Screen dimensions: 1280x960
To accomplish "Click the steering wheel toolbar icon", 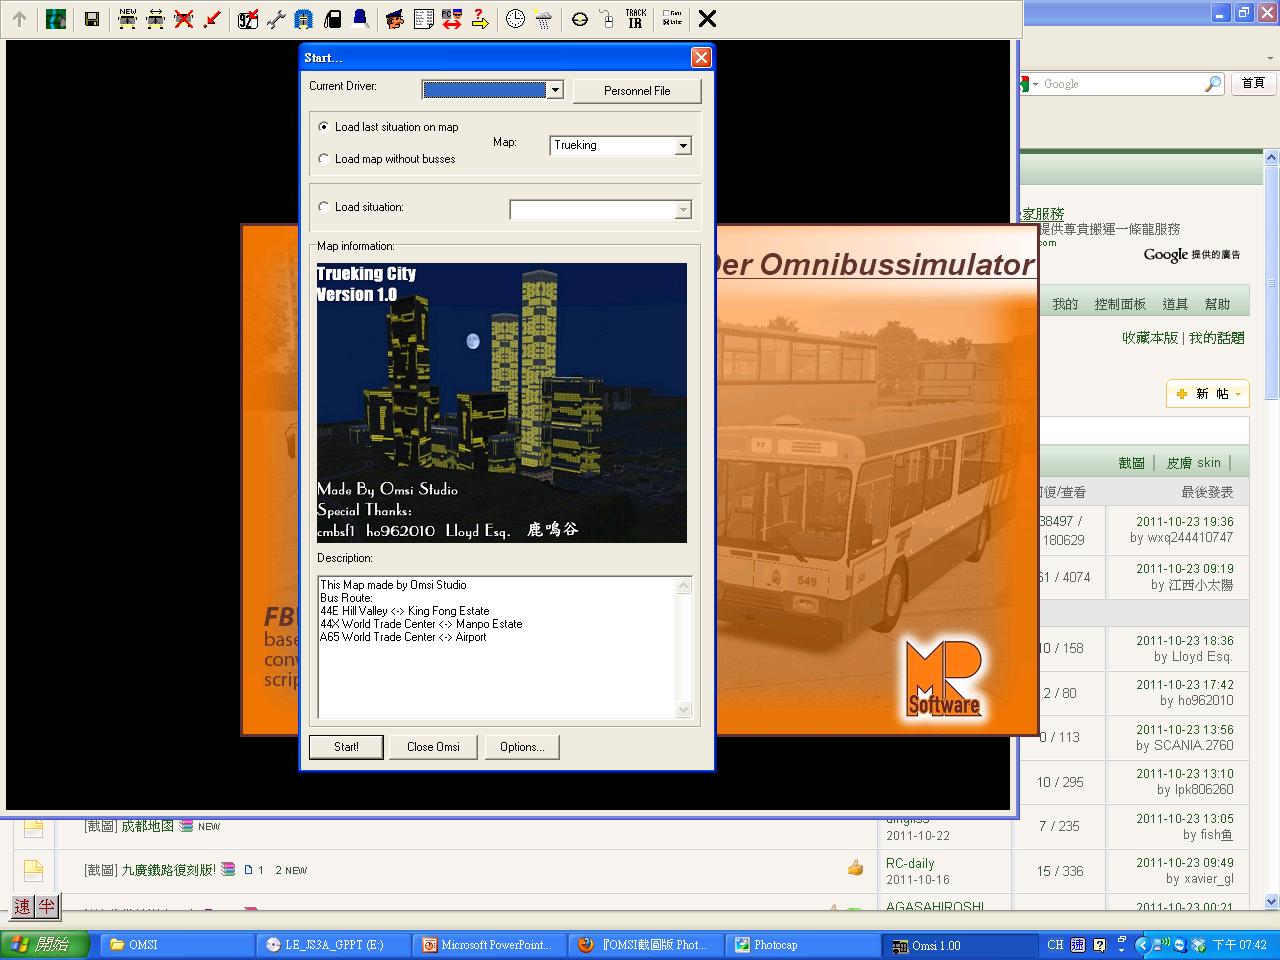I will pyautogui.click(x=580, y=19).
